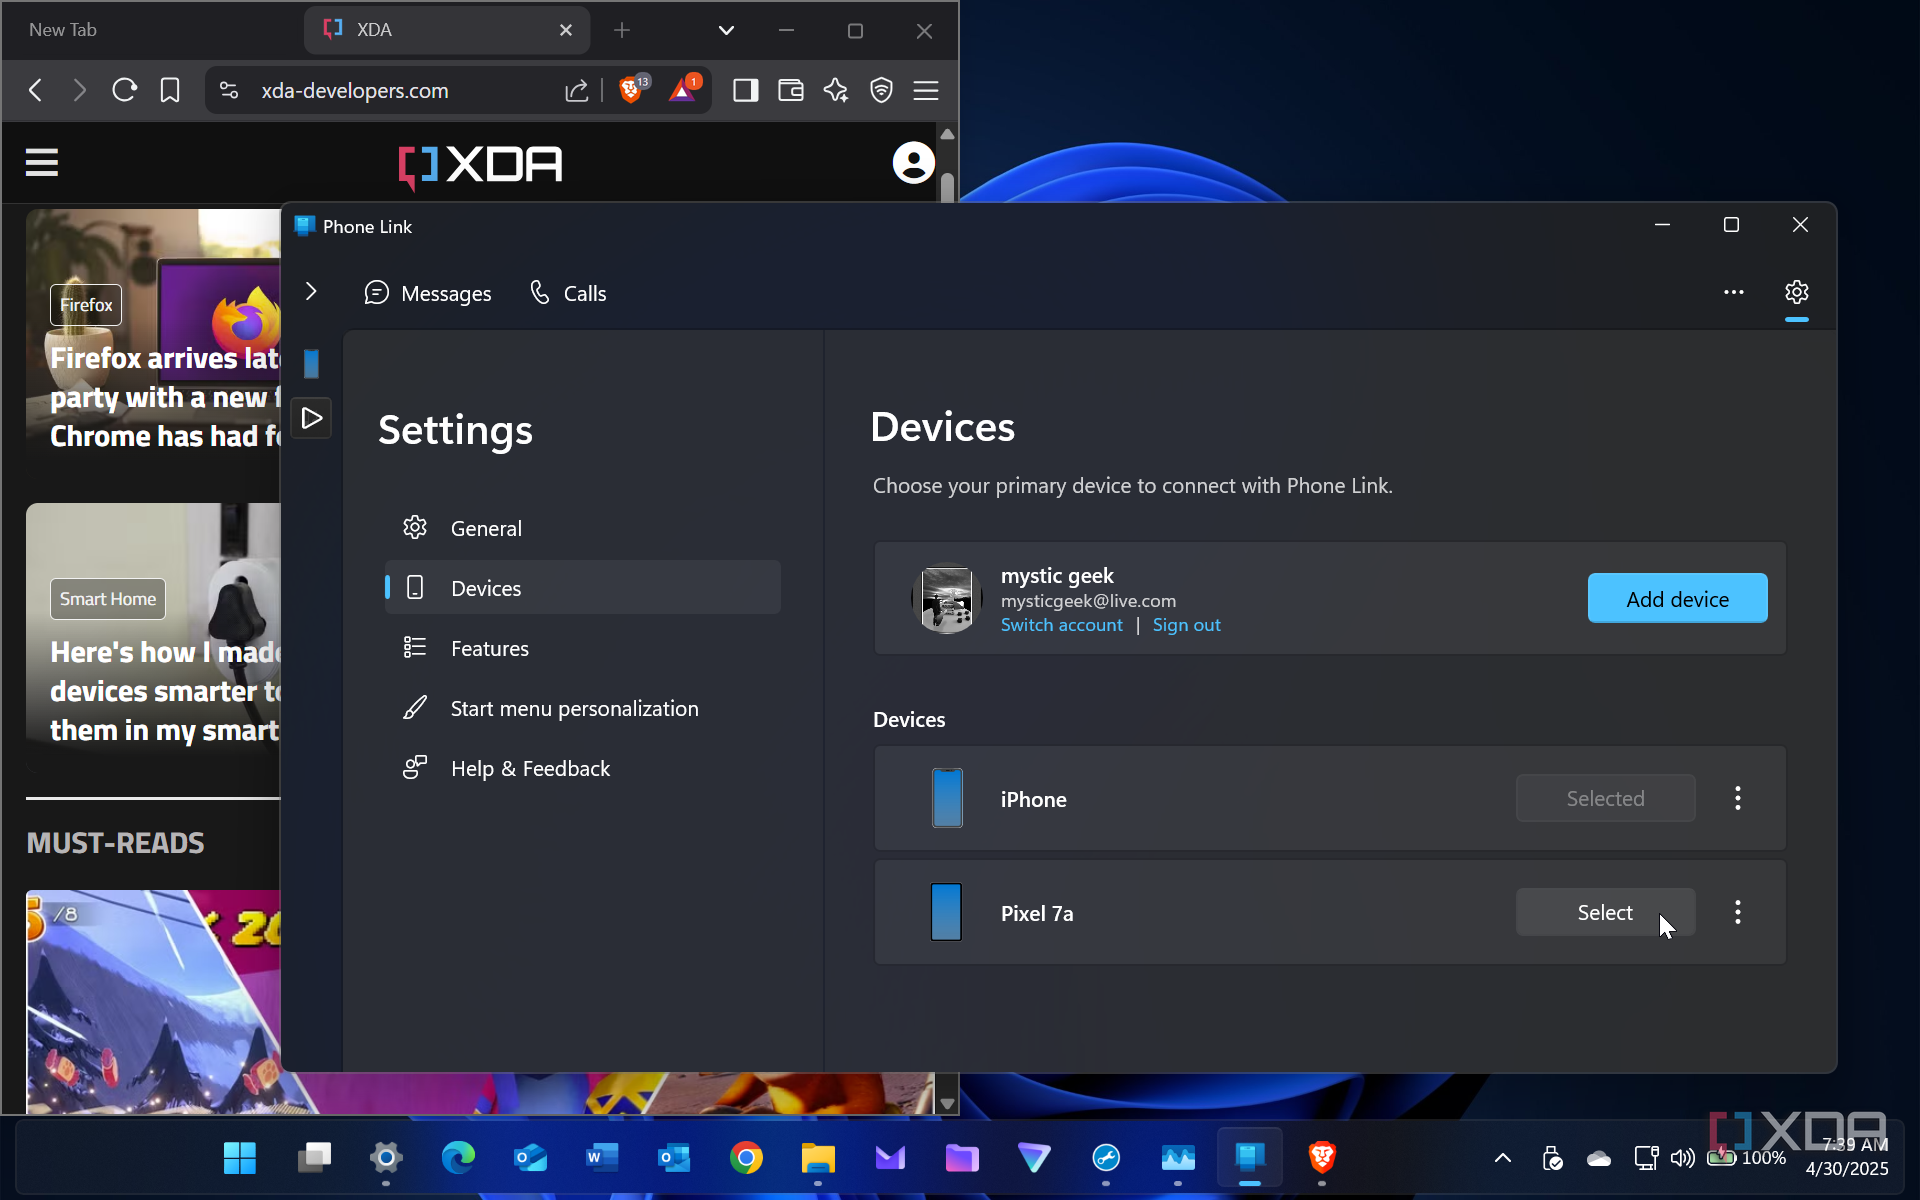Open the Calls tab in Phone Link
Image resolution: width=1920 pixels, height=1200 pixels.
point(568,293)
